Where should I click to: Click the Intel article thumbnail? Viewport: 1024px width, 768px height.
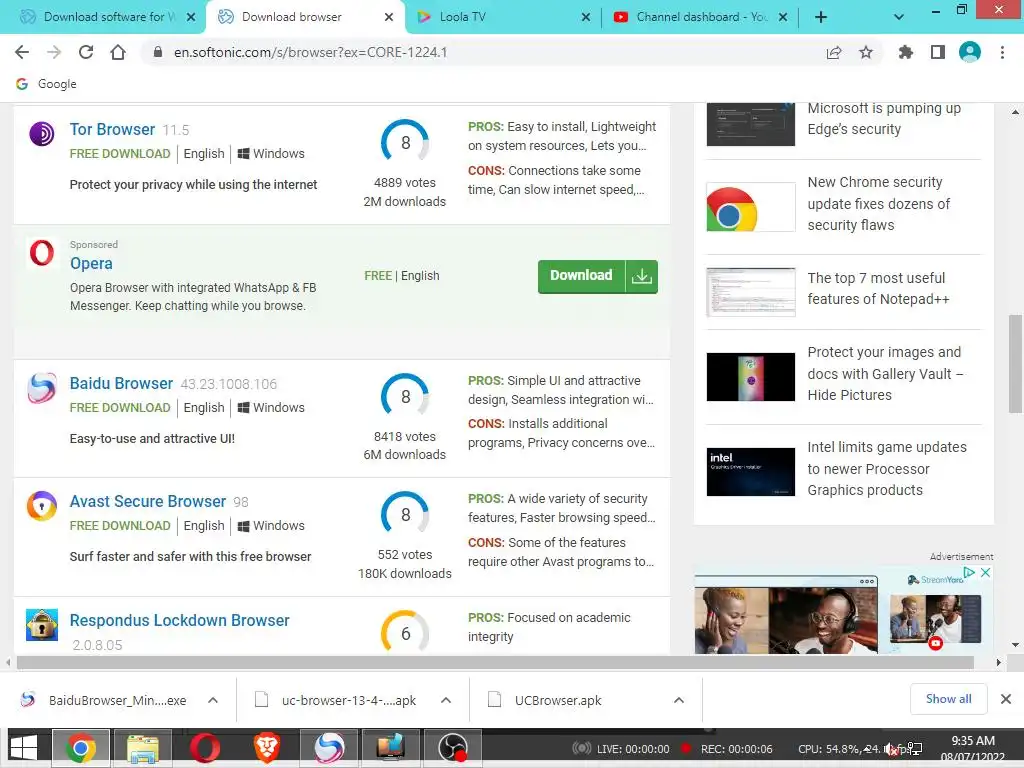click(750, 472)
